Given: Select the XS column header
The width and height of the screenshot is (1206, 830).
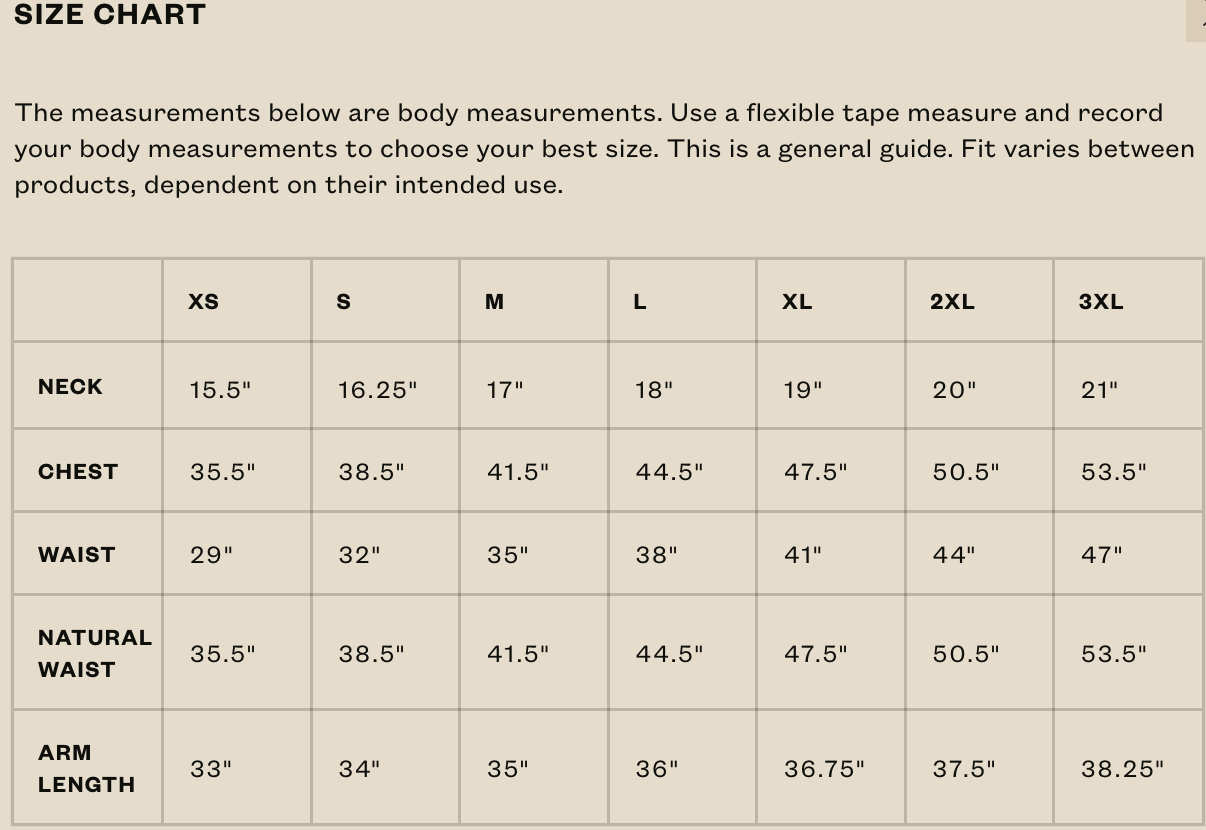Looking at the screenshot, I should point(203,302).
